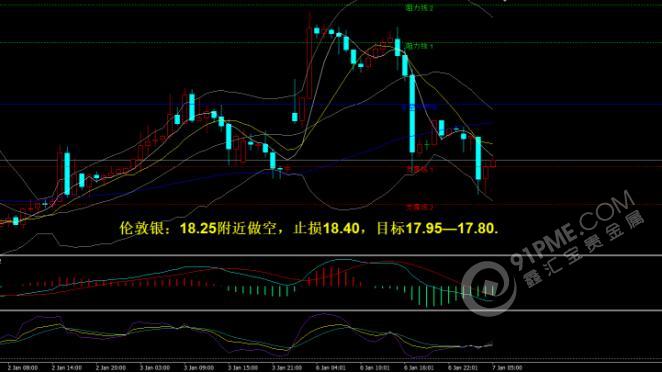Image resolution: width=662 pixels, height=373 pixels.
Task: Select the red 支撑线2 support label
Action: click(420, 207)
